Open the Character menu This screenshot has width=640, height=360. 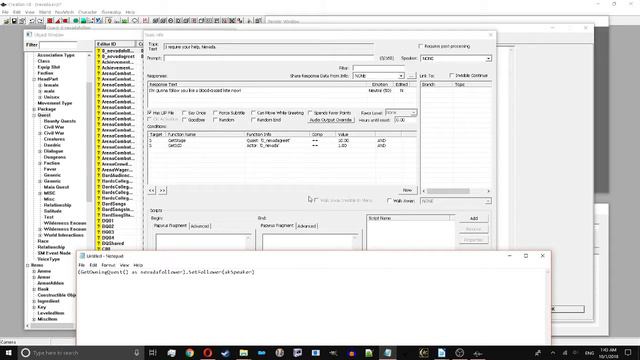[87, 12]
